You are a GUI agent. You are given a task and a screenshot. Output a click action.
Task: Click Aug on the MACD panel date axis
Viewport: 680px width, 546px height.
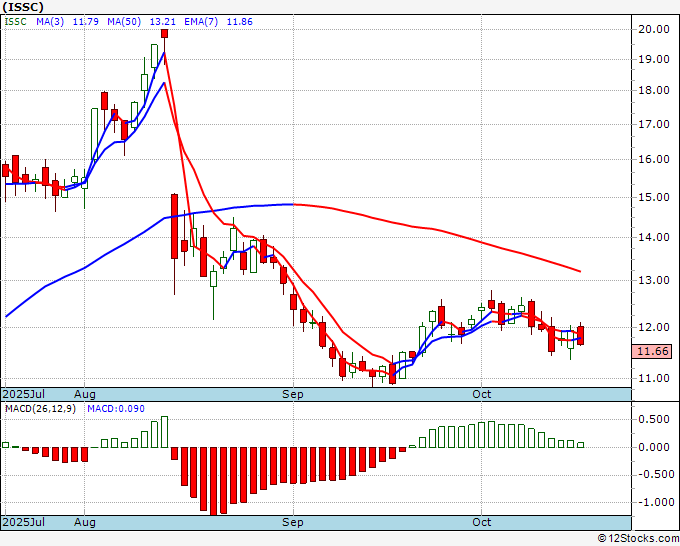pyautogui.click(x=85, y=522)
